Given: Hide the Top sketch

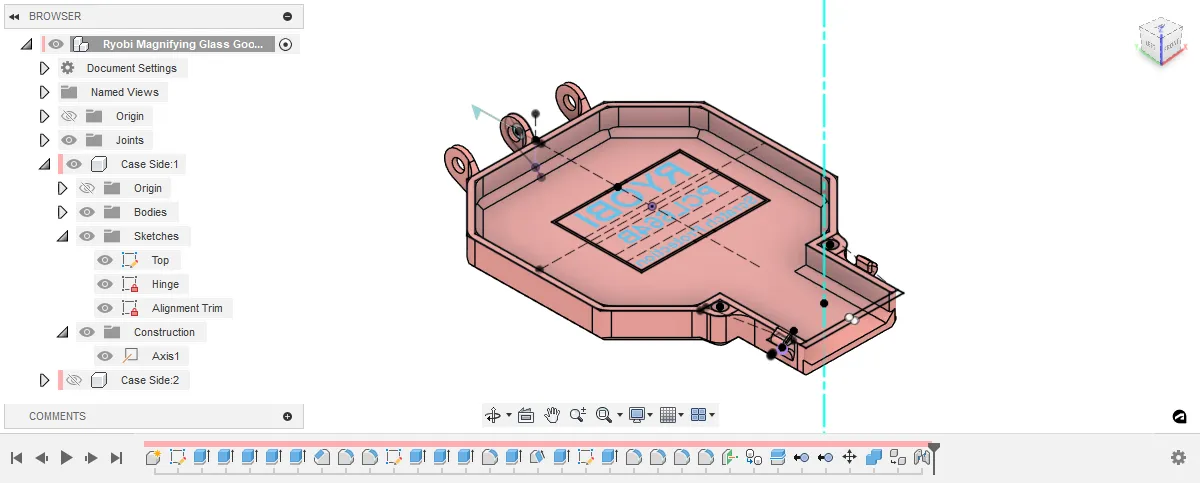Looking at the screenshot, I should point(105,260).
